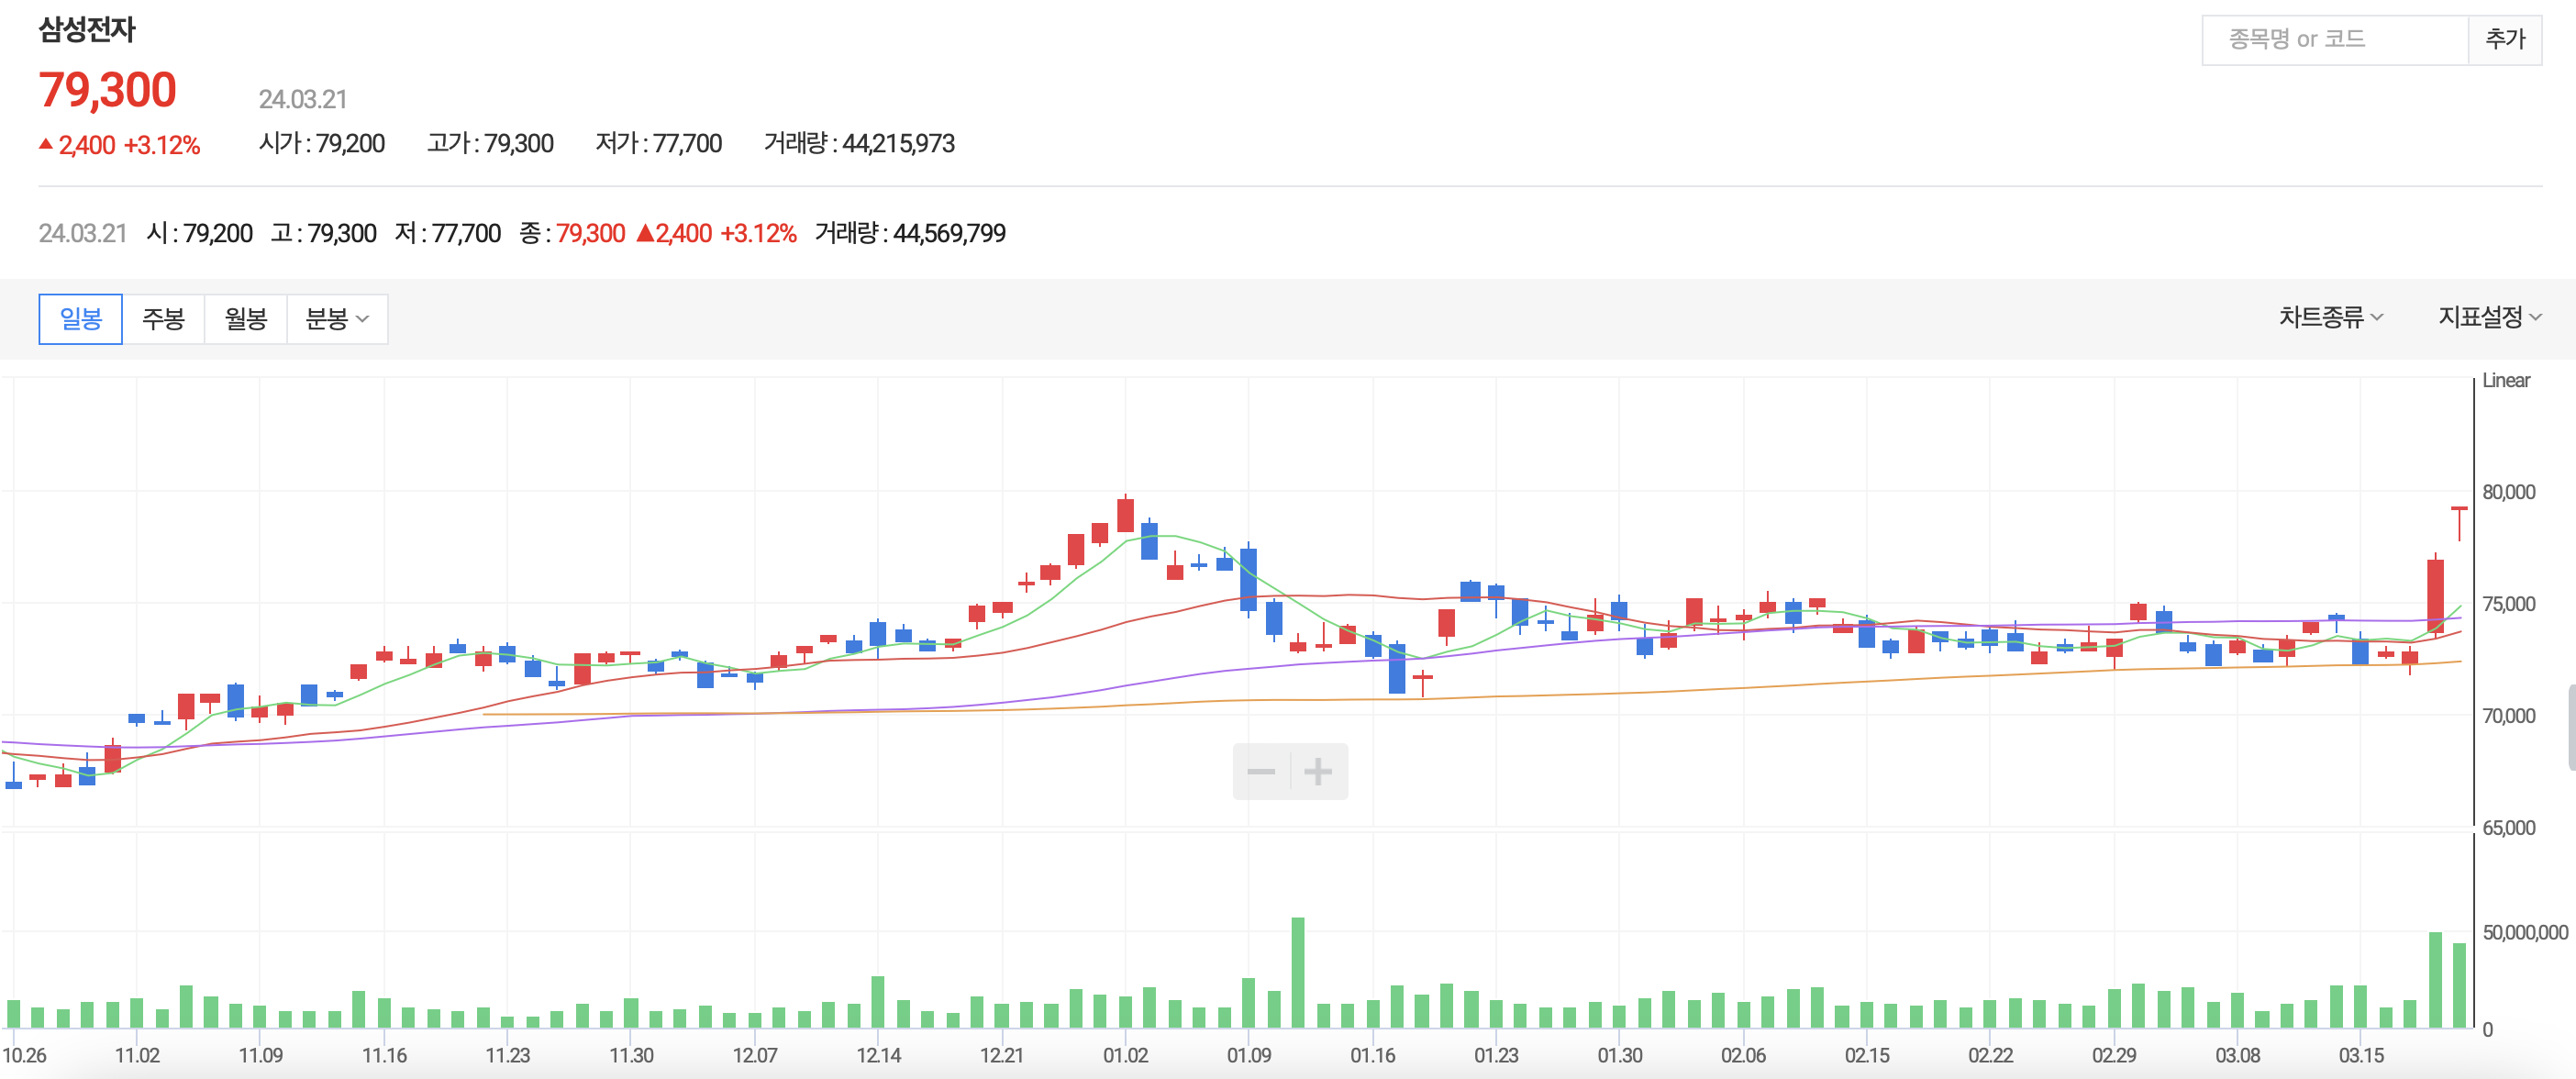The height and width of the screenshot is (1079, 2576).
Task: Click the 80,000 price axis label
Action: pos(2508,492)
